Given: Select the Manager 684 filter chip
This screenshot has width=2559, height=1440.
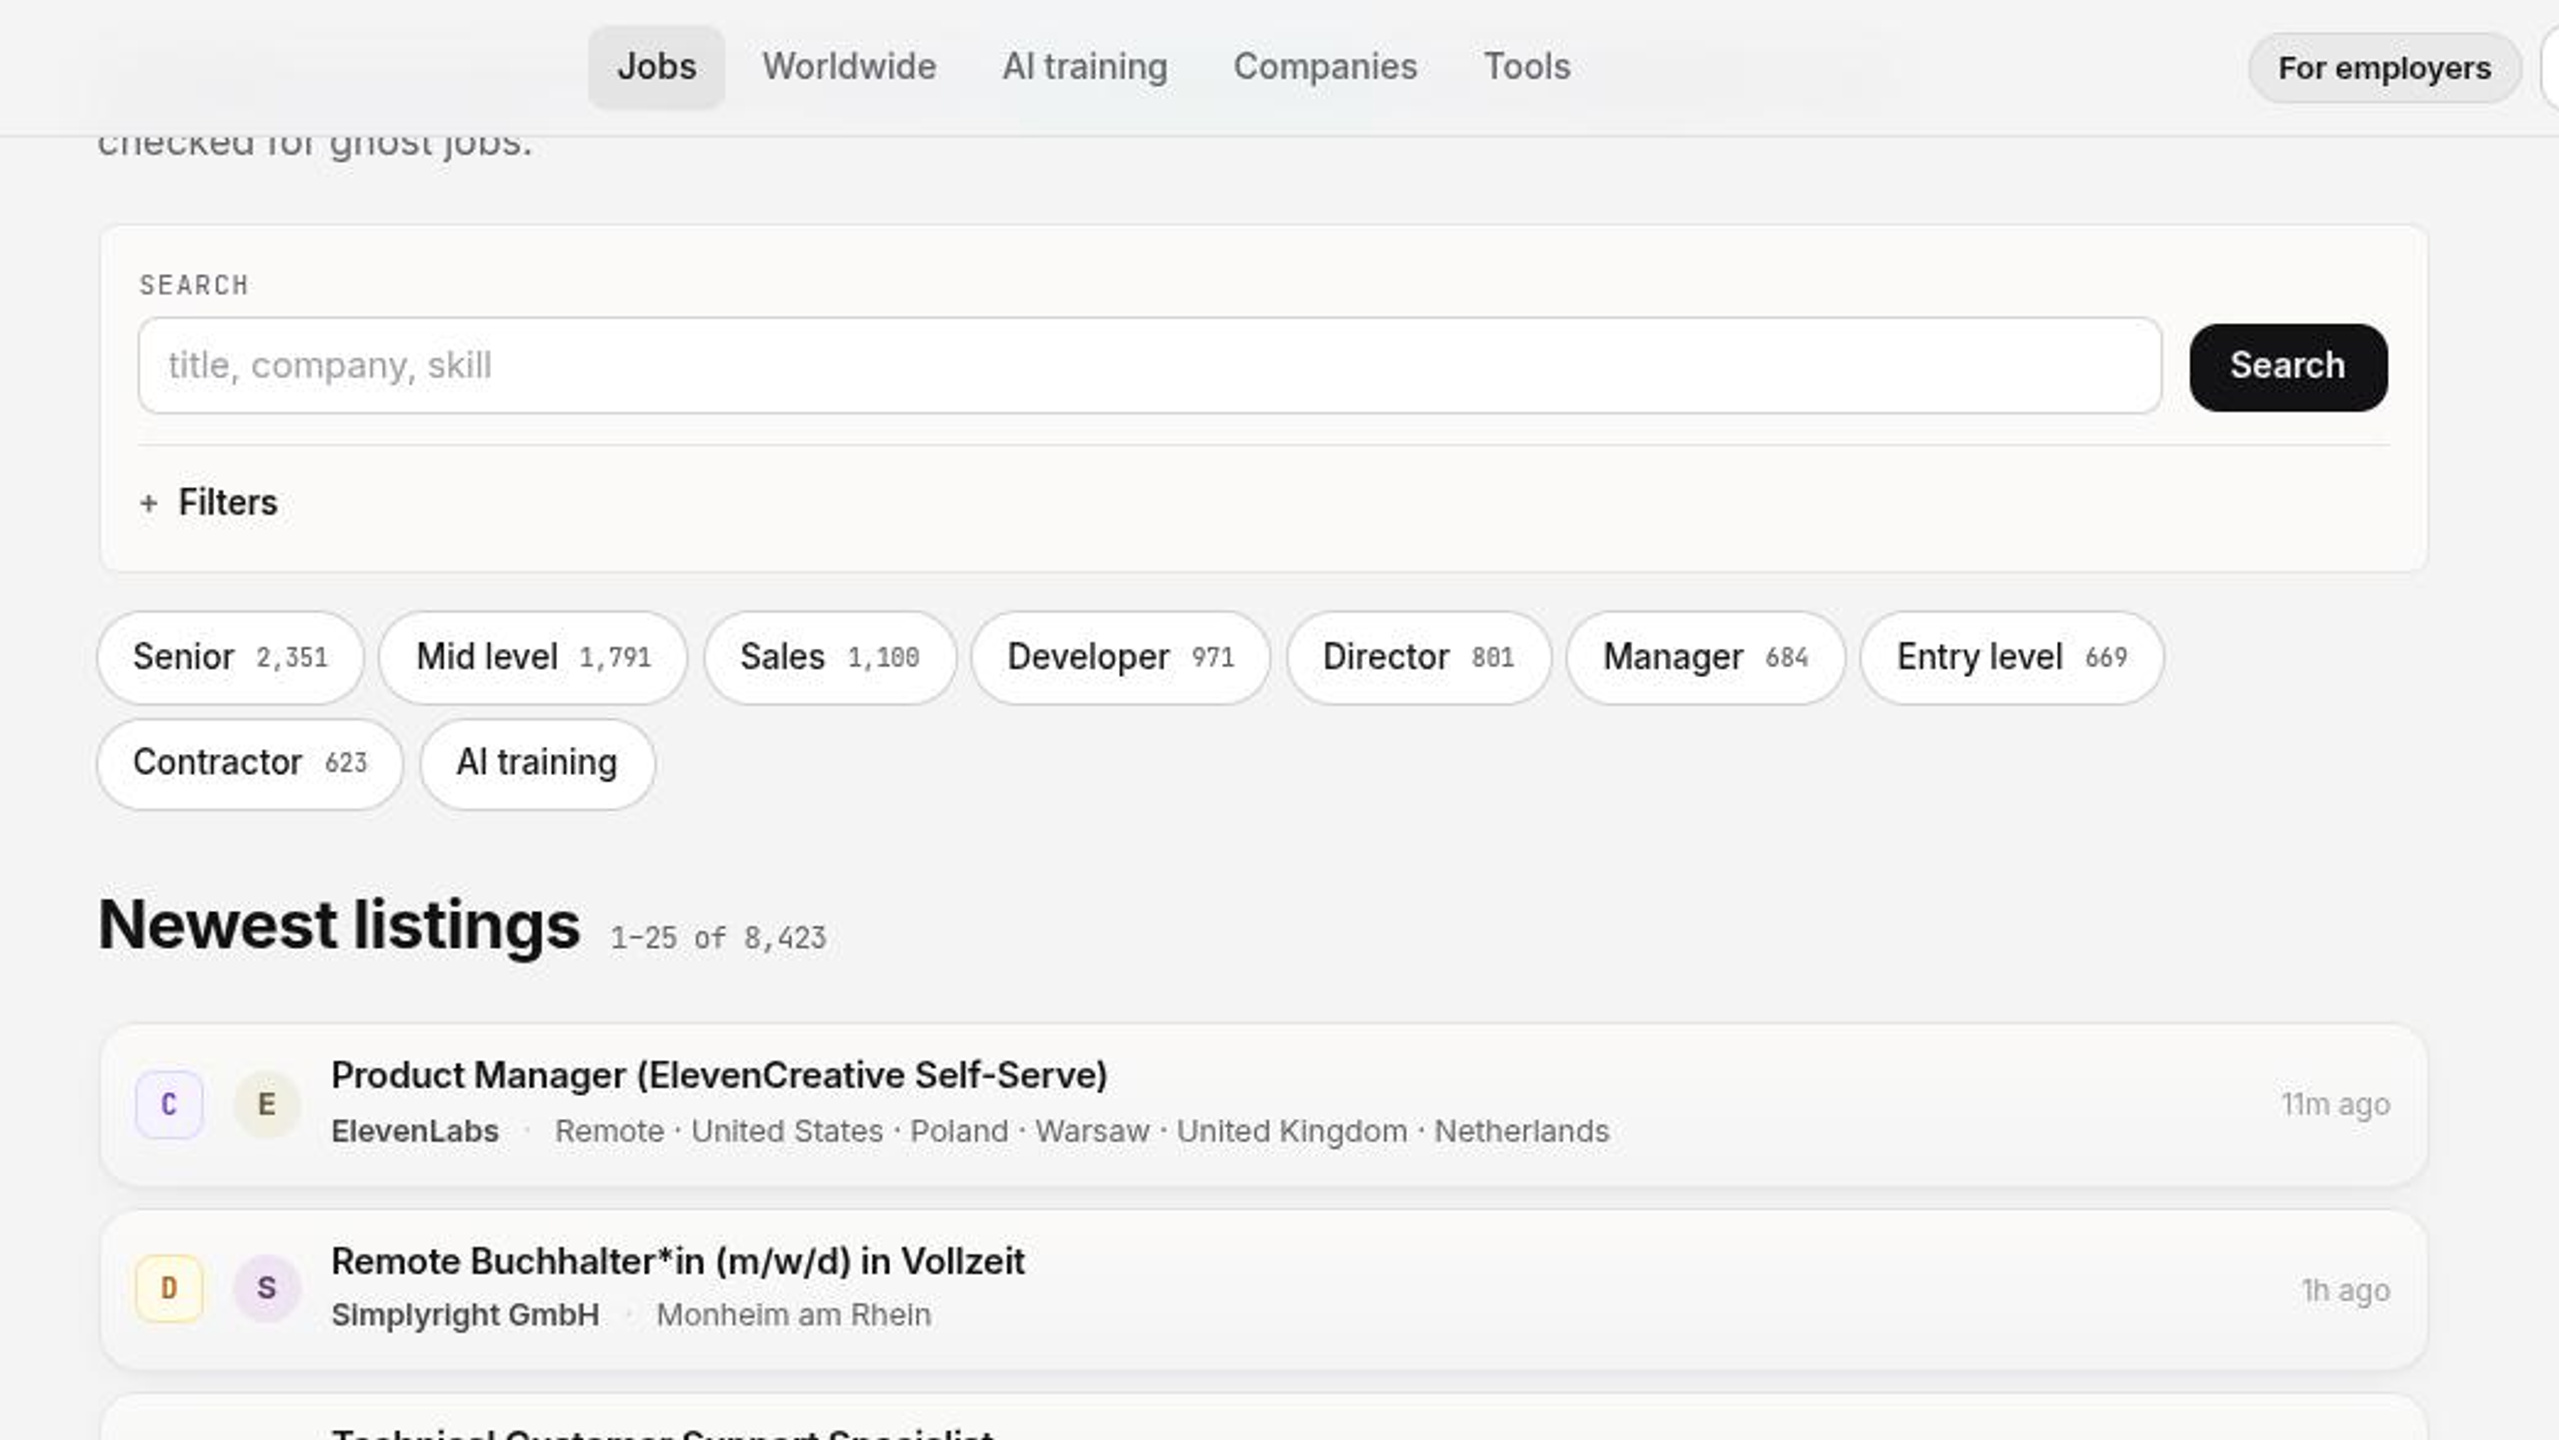Looking at the screenshot, I should (1705, 657).
